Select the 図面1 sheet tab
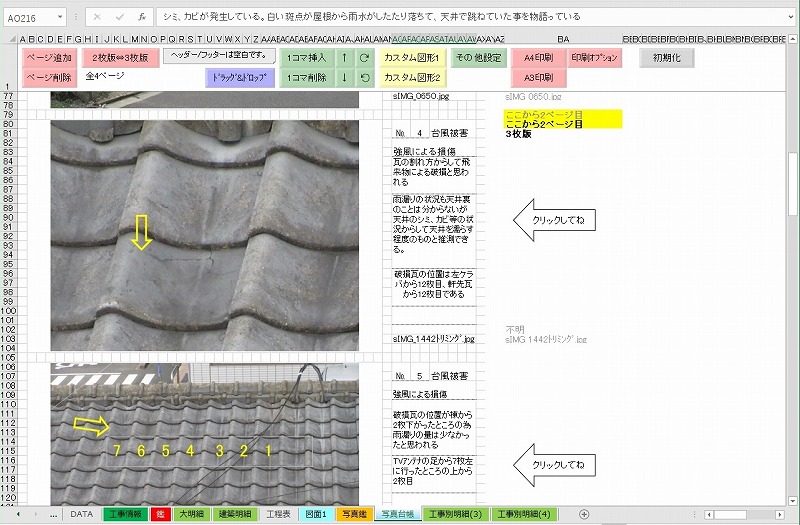The height and width of the screenshot is (525, 800). click(316, 514)
